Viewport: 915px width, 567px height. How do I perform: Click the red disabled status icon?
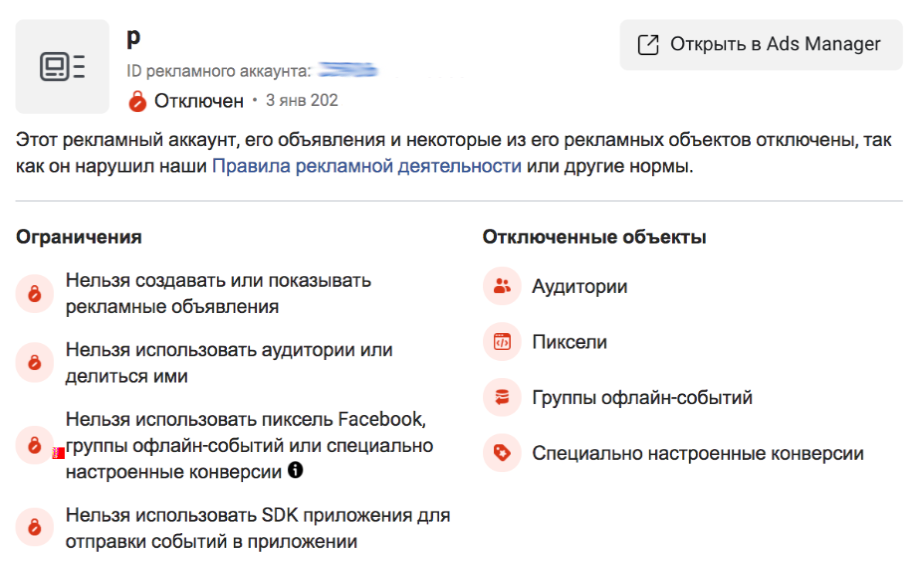[x=137, y=101]
